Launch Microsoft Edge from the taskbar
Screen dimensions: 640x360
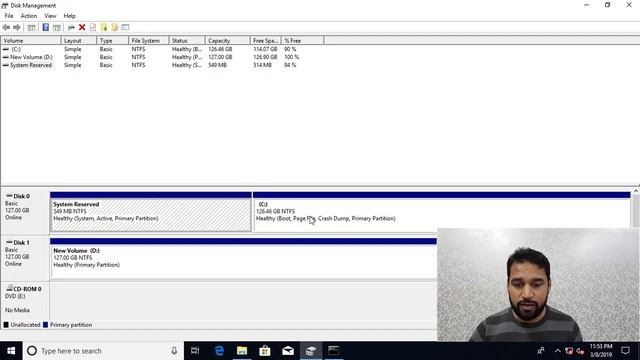219,351
